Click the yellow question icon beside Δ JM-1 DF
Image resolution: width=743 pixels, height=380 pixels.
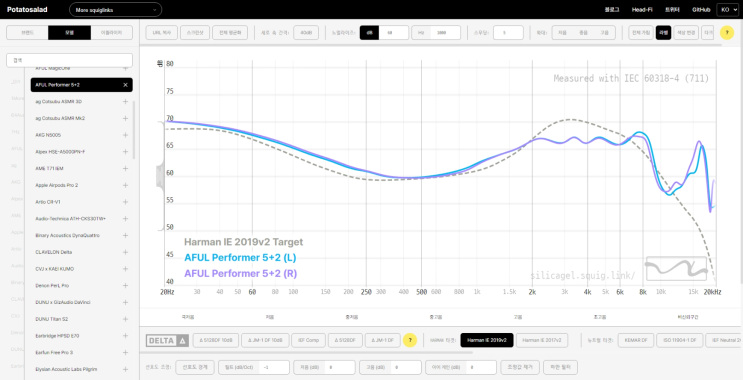[410, 340]
